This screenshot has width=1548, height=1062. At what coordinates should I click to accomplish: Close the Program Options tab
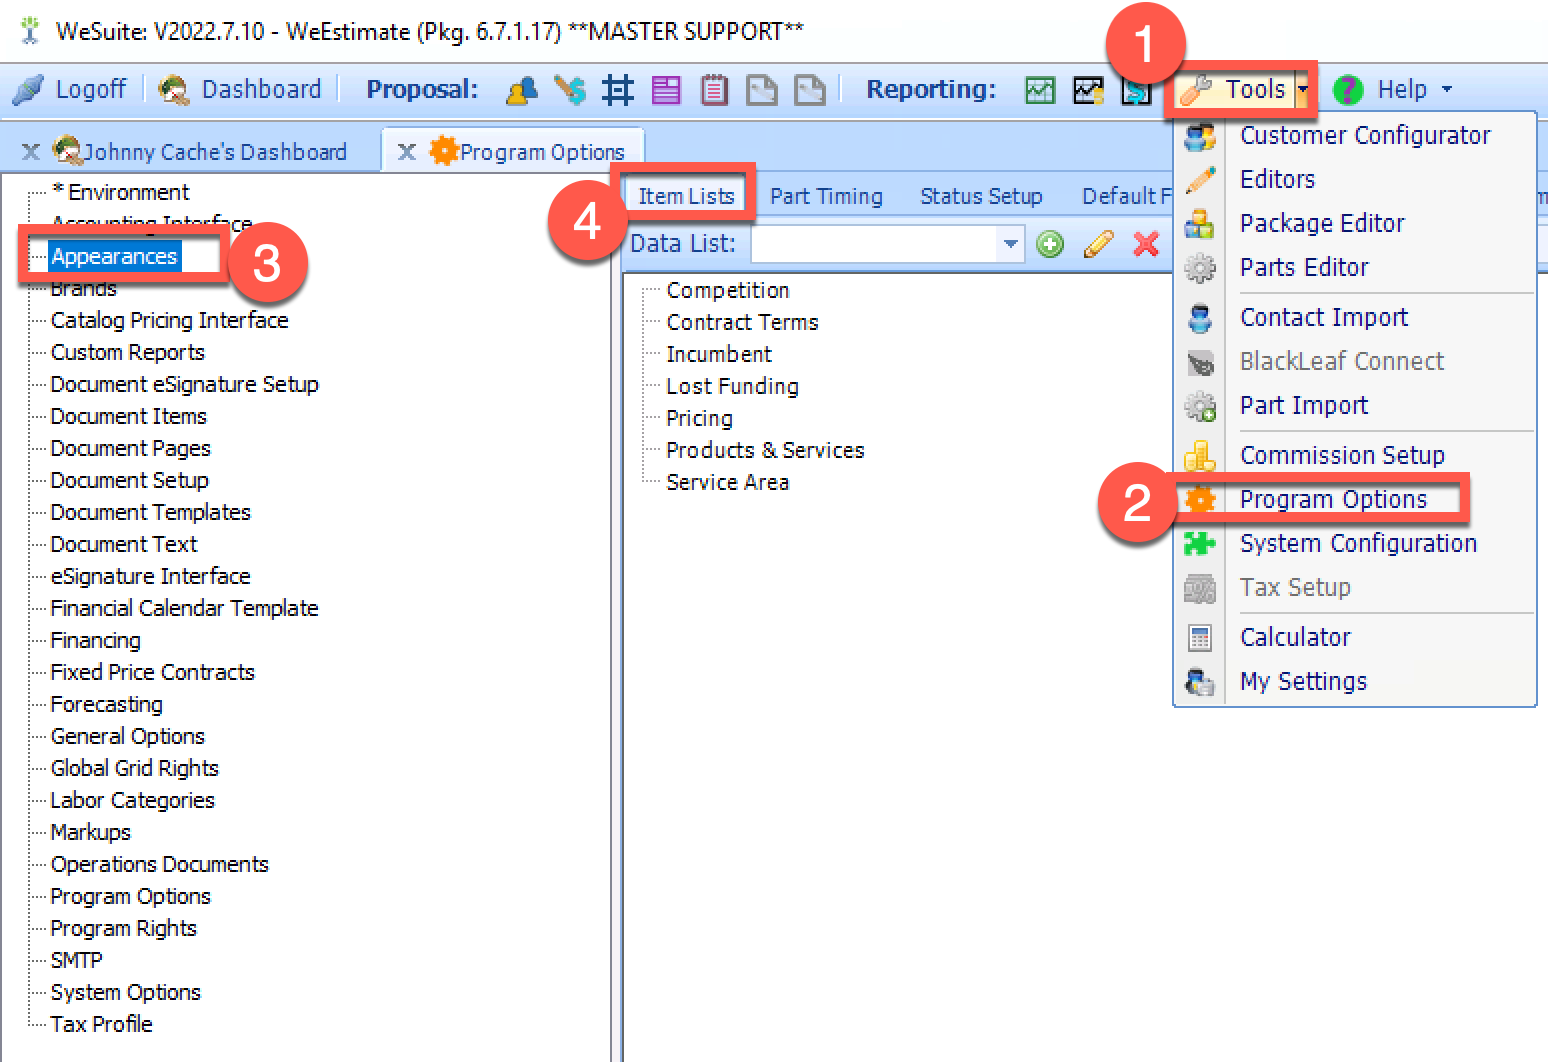pos(407,151)
